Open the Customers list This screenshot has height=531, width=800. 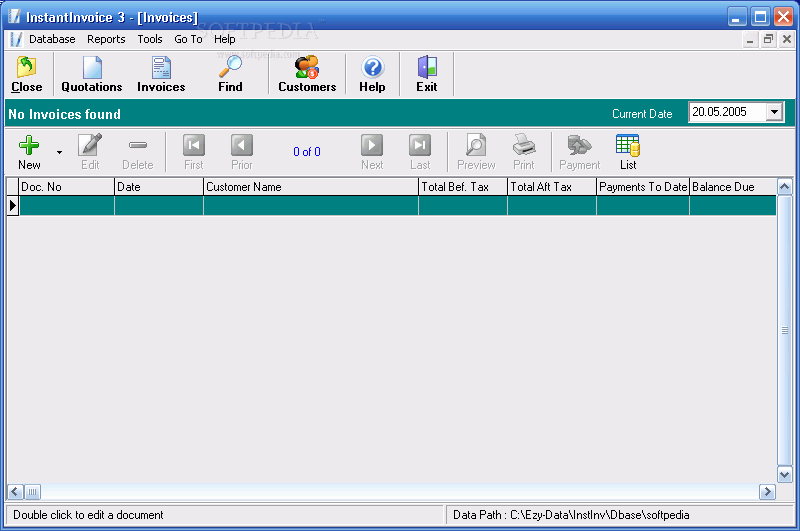coord(307,74)
